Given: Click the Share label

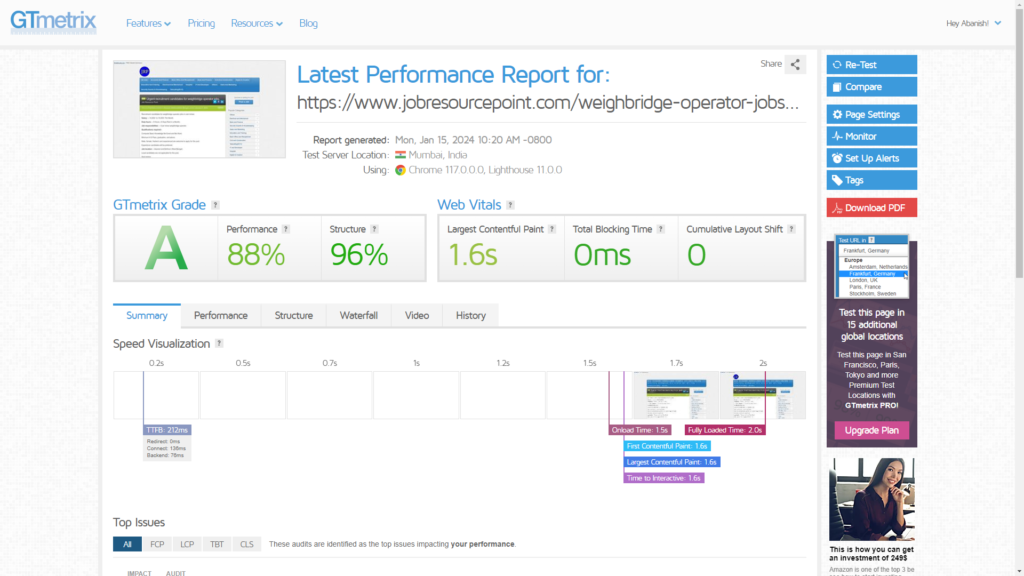Looking at the screenshot, I should (771, 64).
